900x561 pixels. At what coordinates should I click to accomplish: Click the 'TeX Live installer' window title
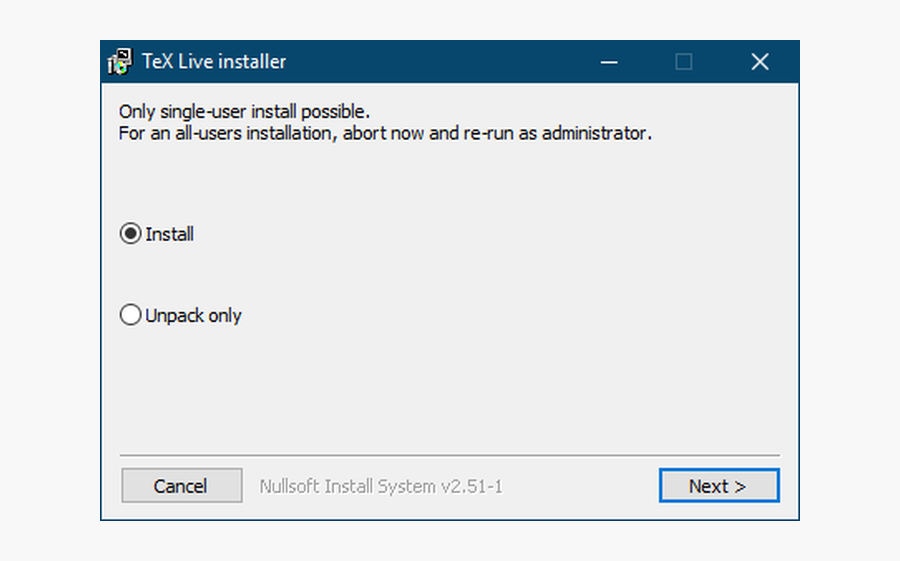[x=214, y=61]
